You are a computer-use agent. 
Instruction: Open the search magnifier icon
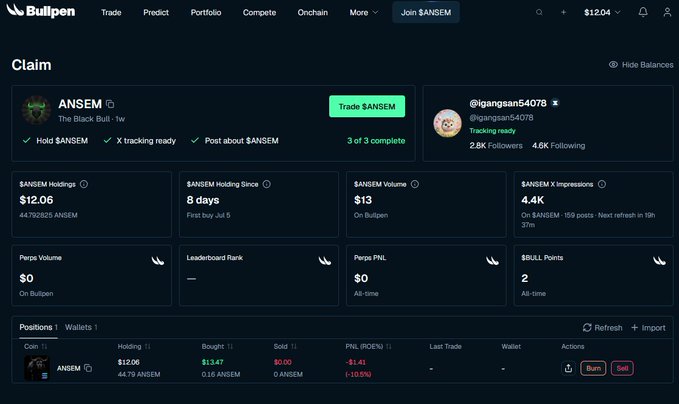(539, 13)
